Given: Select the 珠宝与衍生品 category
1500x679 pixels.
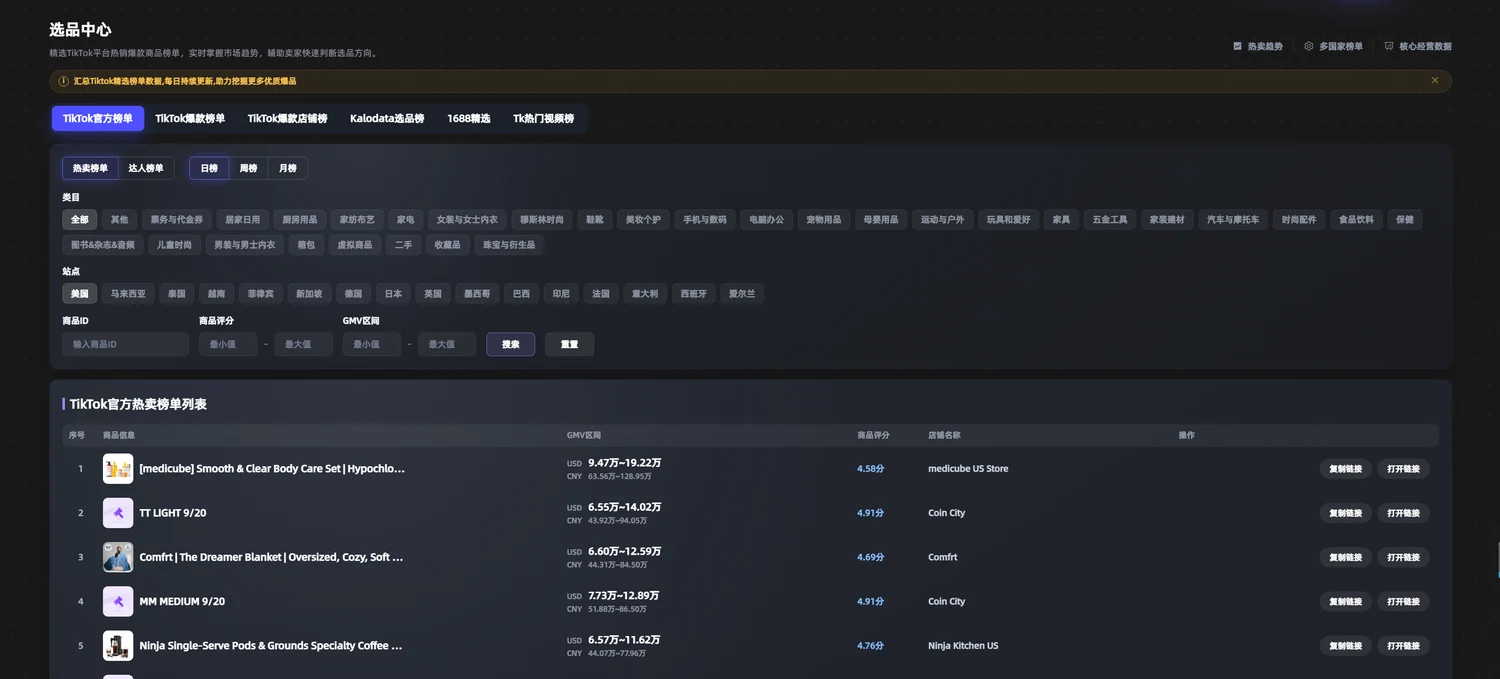Looking at the screenshot, I should [x=509, y=245].
